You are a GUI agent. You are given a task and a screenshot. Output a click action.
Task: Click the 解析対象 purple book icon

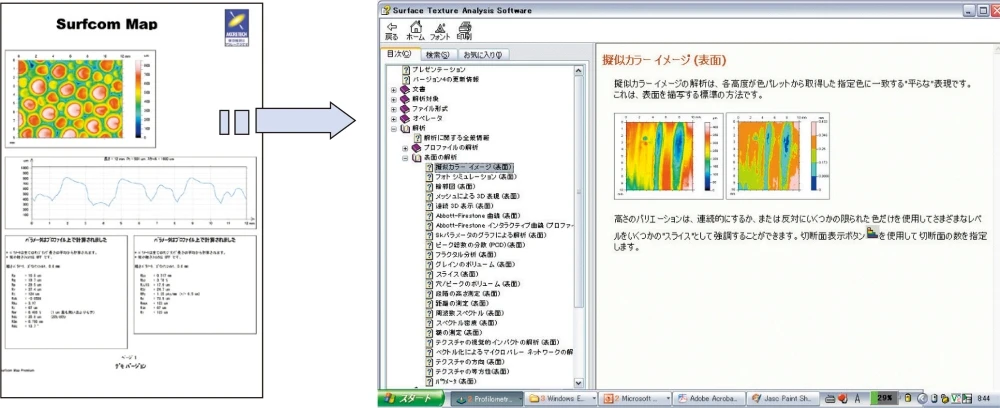[x=405, y=99]
